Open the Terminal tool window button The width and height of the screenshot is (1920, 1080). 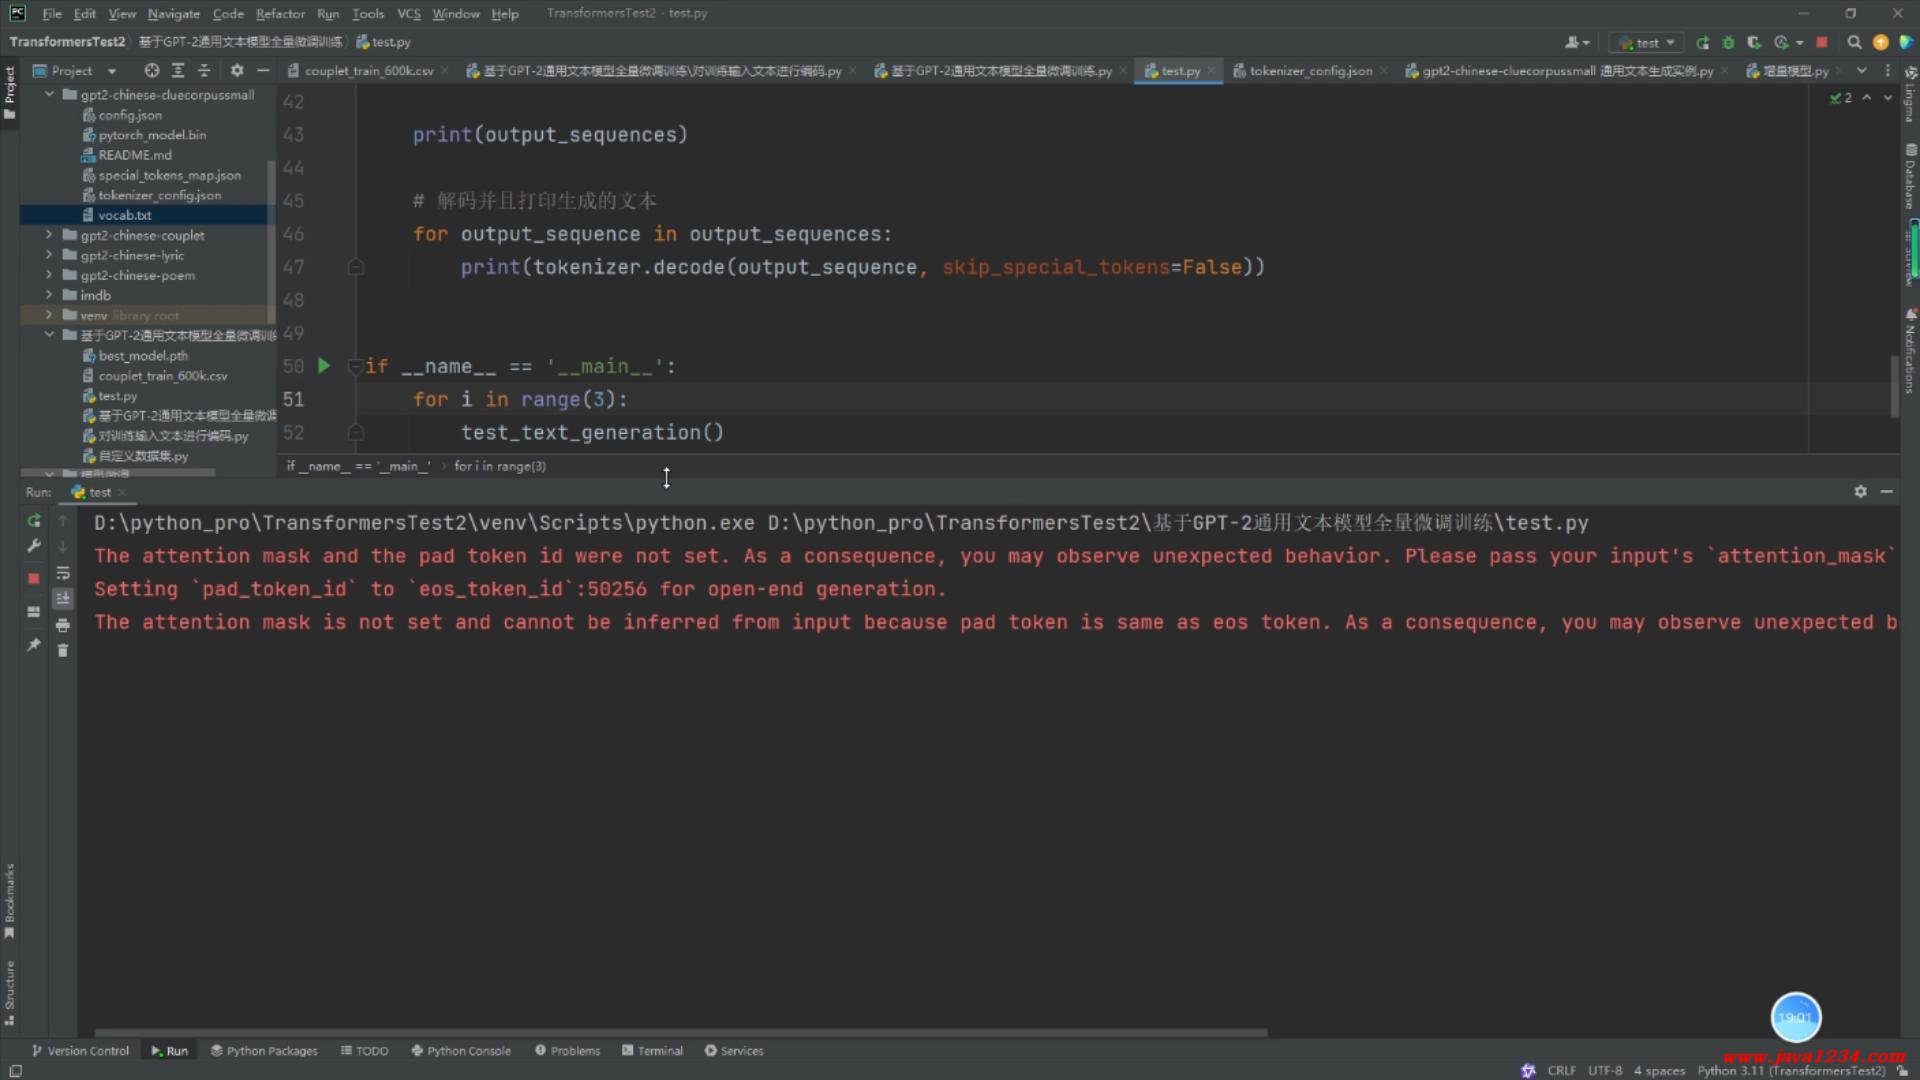652,1051
